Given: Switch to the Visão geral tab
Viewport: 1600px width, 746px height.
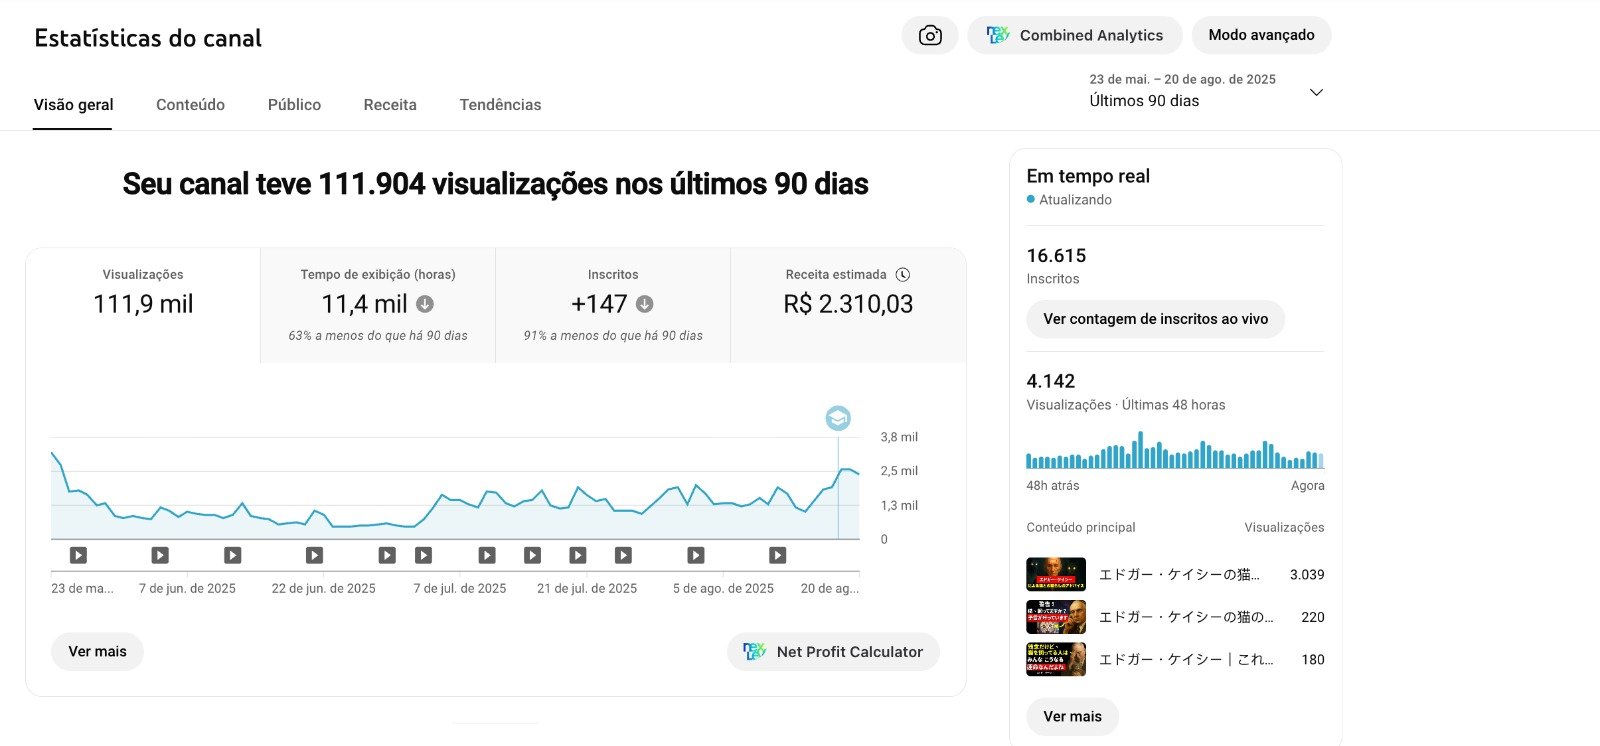Looking at the screenshot, I should coord(73,105).
